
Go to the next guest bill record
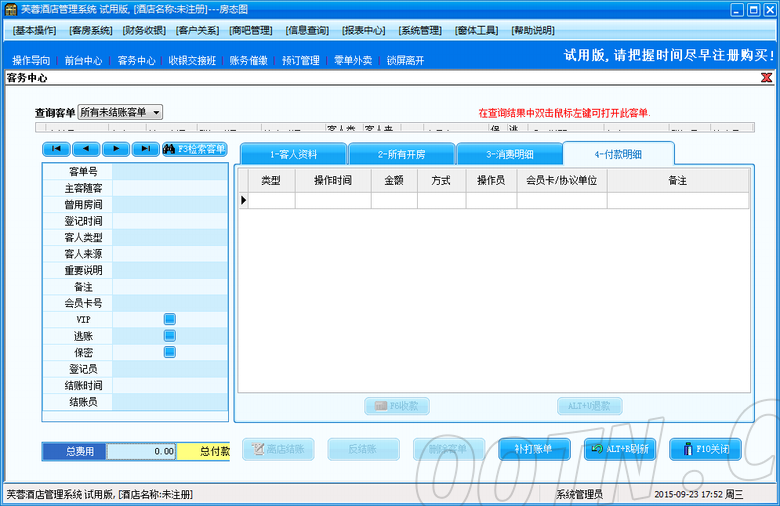(x=115, y=149)
